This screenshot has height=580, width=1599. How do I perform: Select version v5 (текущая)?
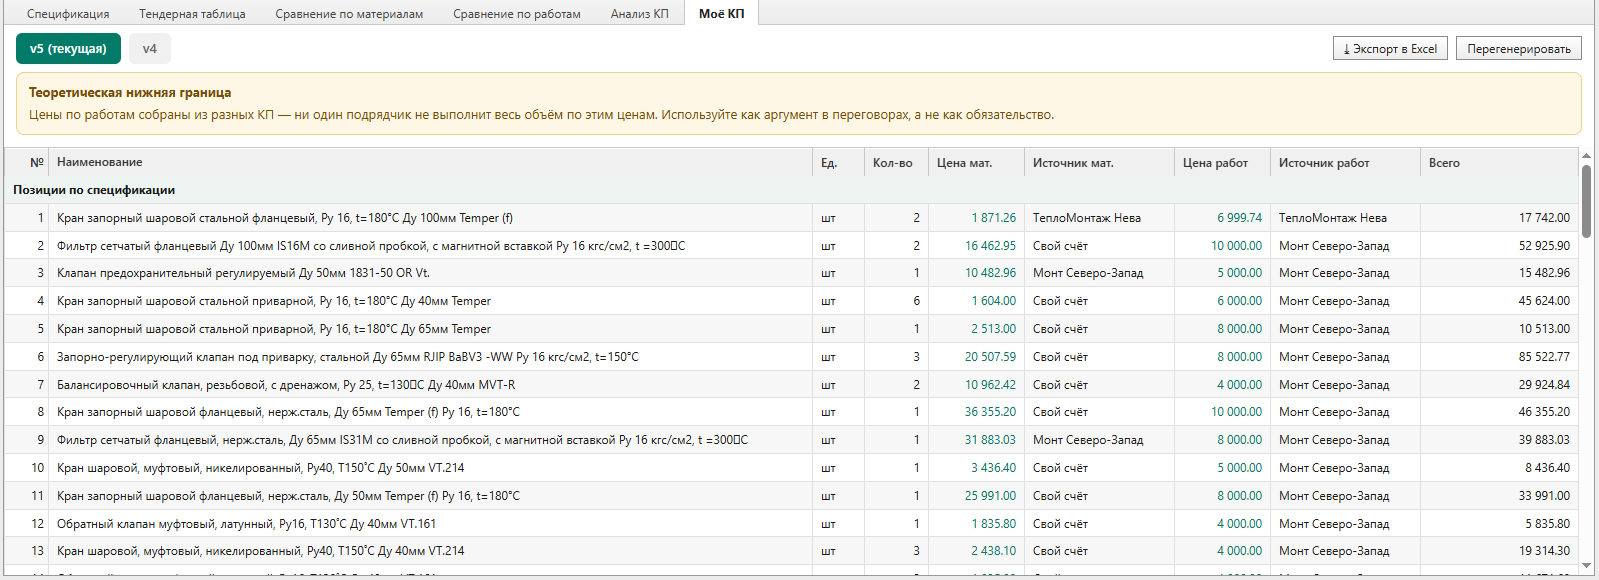[68, 49]
